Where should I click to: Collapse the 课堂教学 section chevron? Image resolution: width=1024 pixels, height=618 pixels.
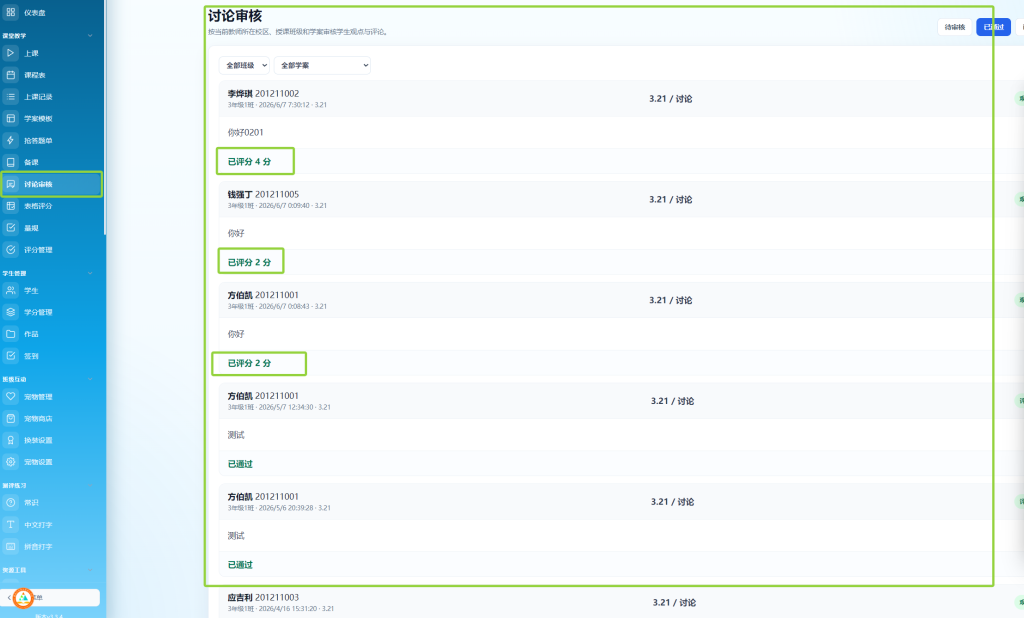click(90, 35)
